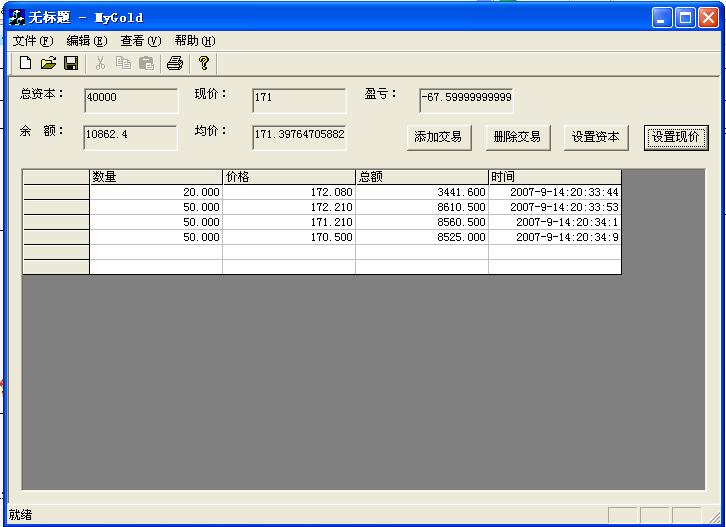
Task: Click the 设置资本 button
Action: (596, 138)
